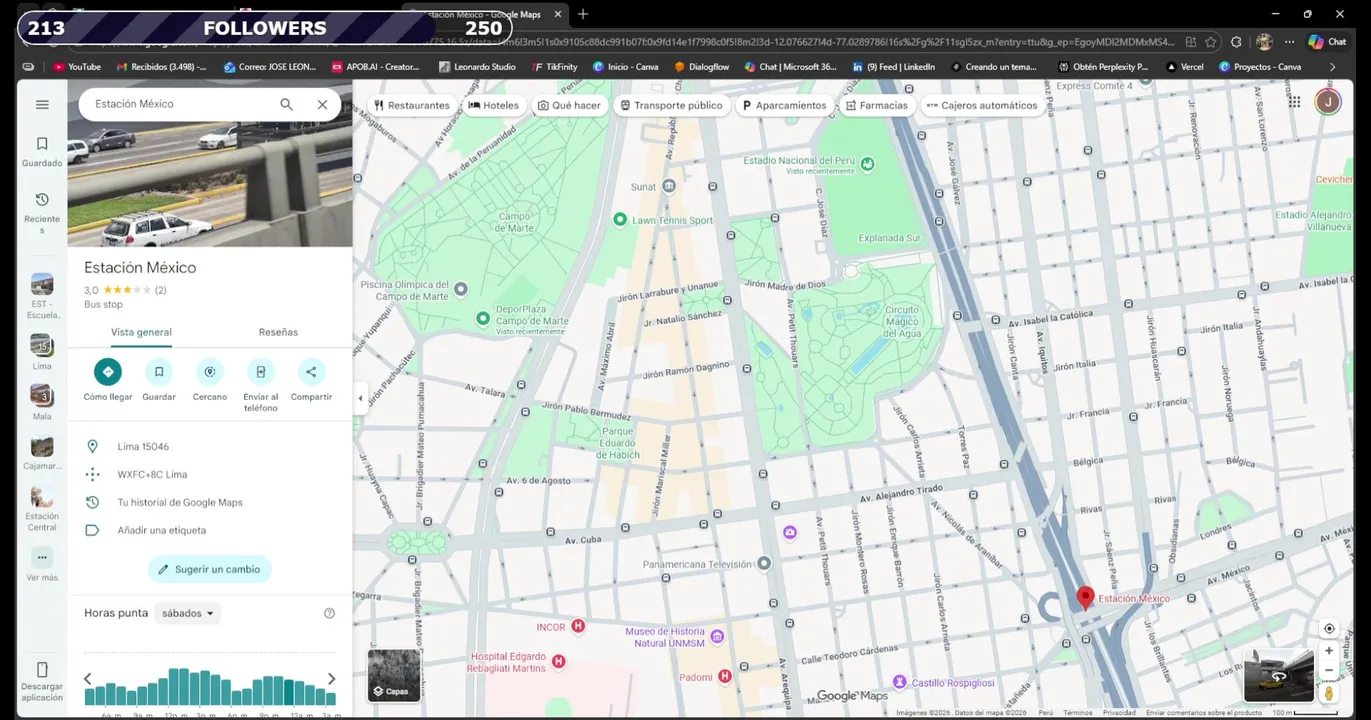Open the sábados day dropdown

click(187, 613)
